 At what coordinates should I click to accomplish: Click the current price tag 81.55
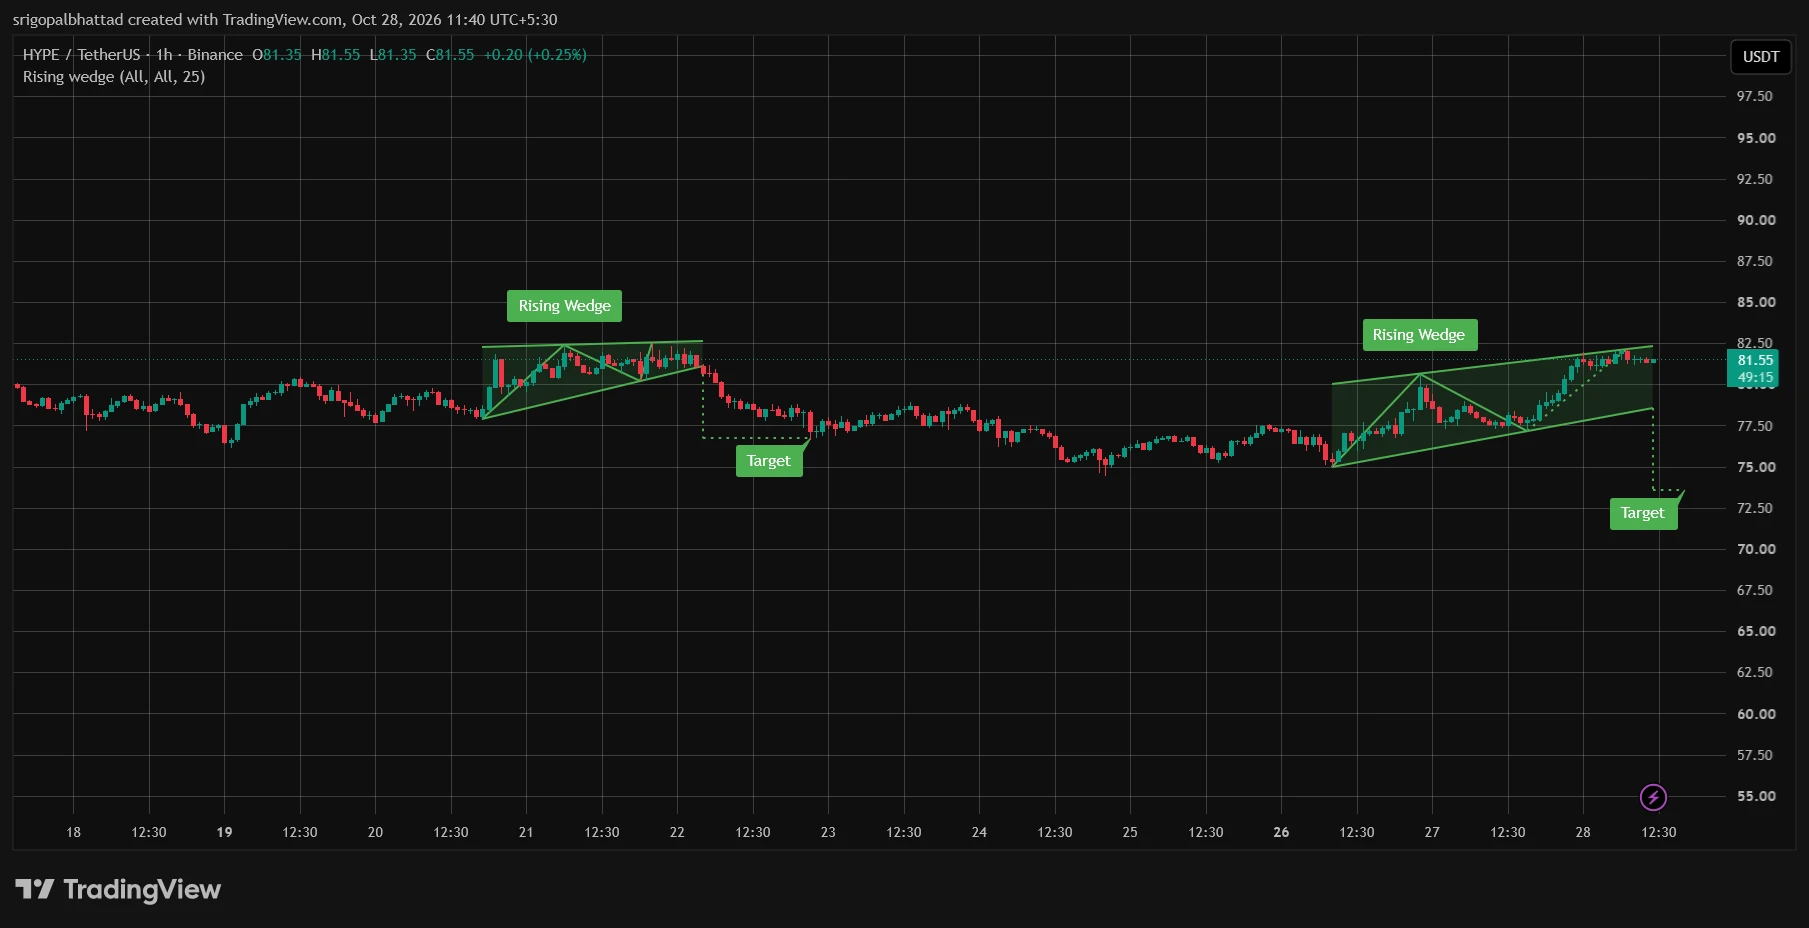point(1755,360)
